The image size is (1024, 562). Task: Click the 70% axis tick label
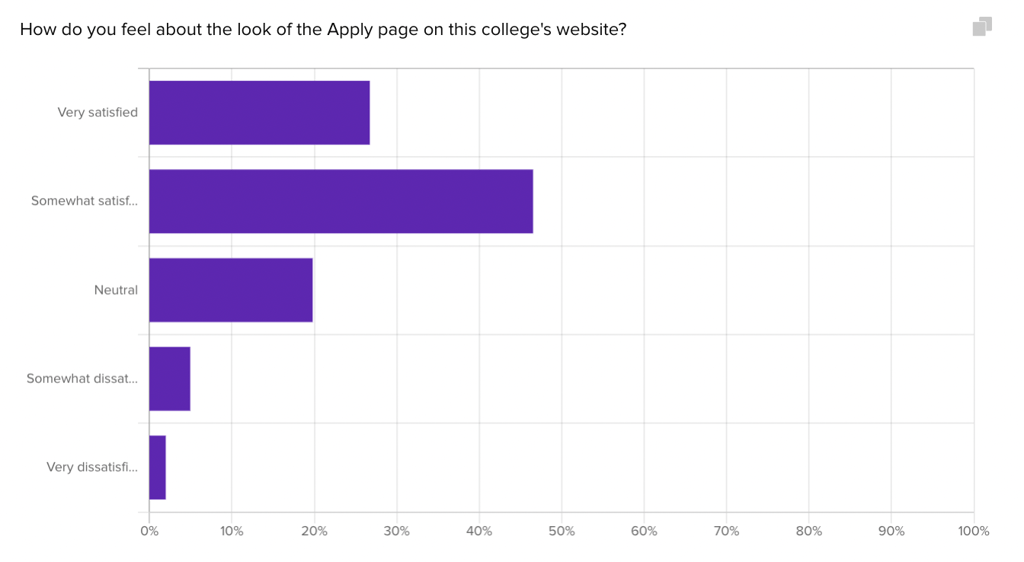point(726,531)
